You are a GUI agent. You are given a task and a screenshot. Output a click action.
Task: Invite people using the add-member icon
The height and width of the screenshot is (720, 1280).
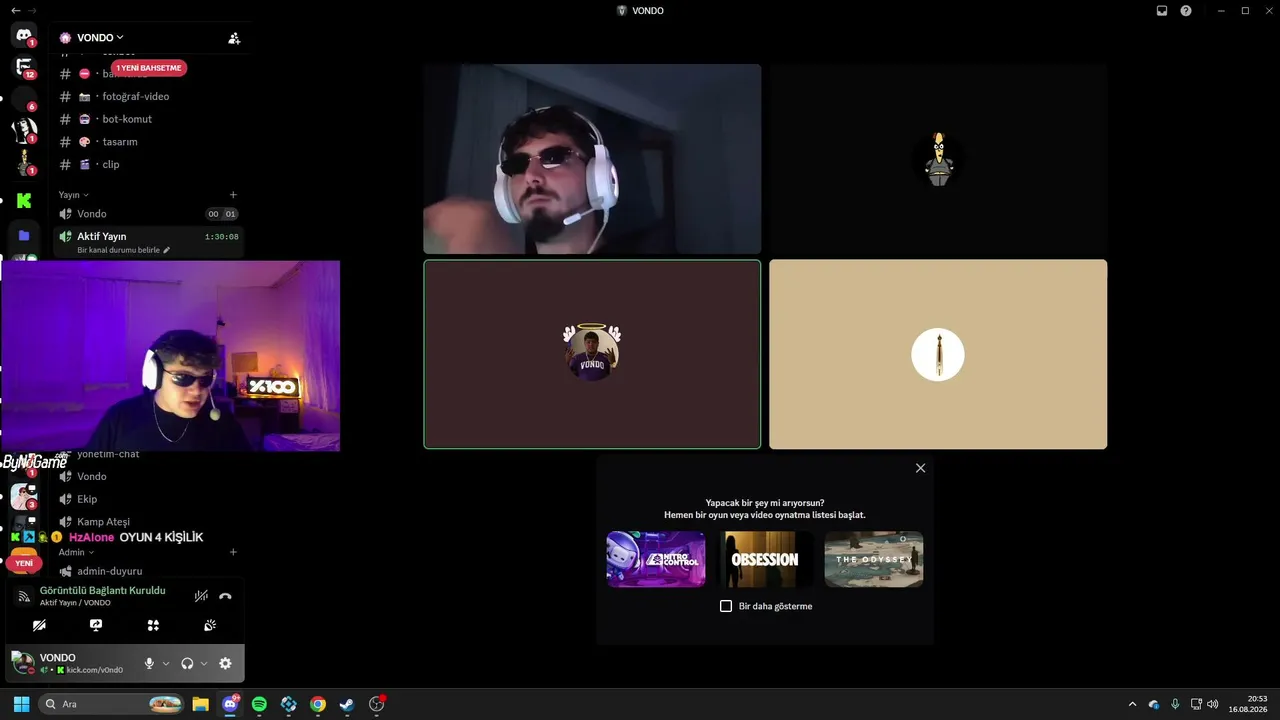(234, 38)
